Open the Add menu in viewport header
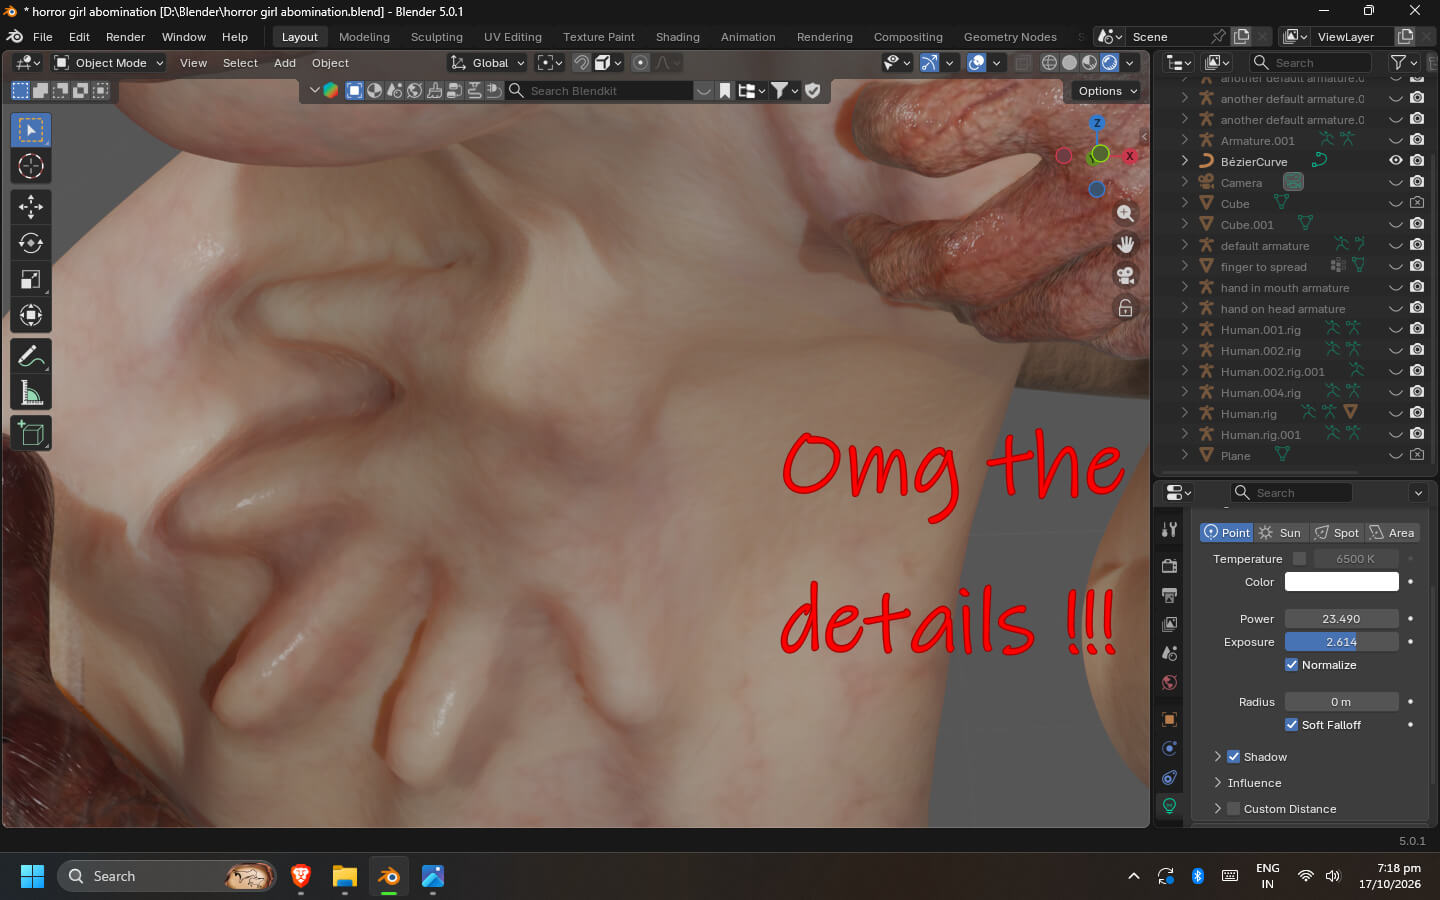1440x900 pixels. coord(285,63)
